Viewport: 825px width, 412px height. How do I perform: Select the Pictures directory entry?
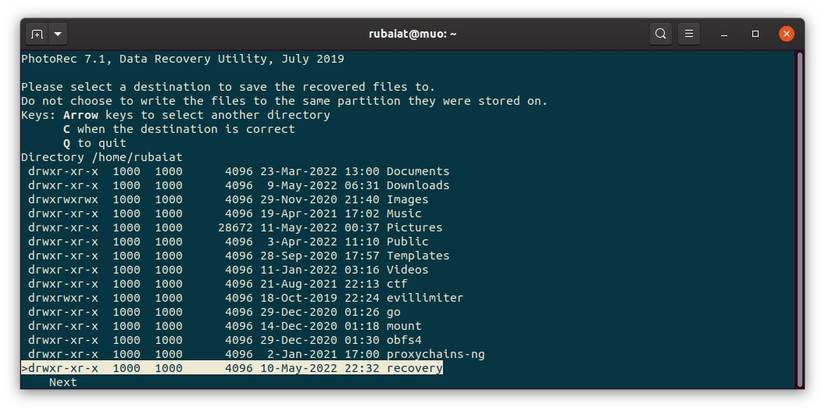pos(414,227)
